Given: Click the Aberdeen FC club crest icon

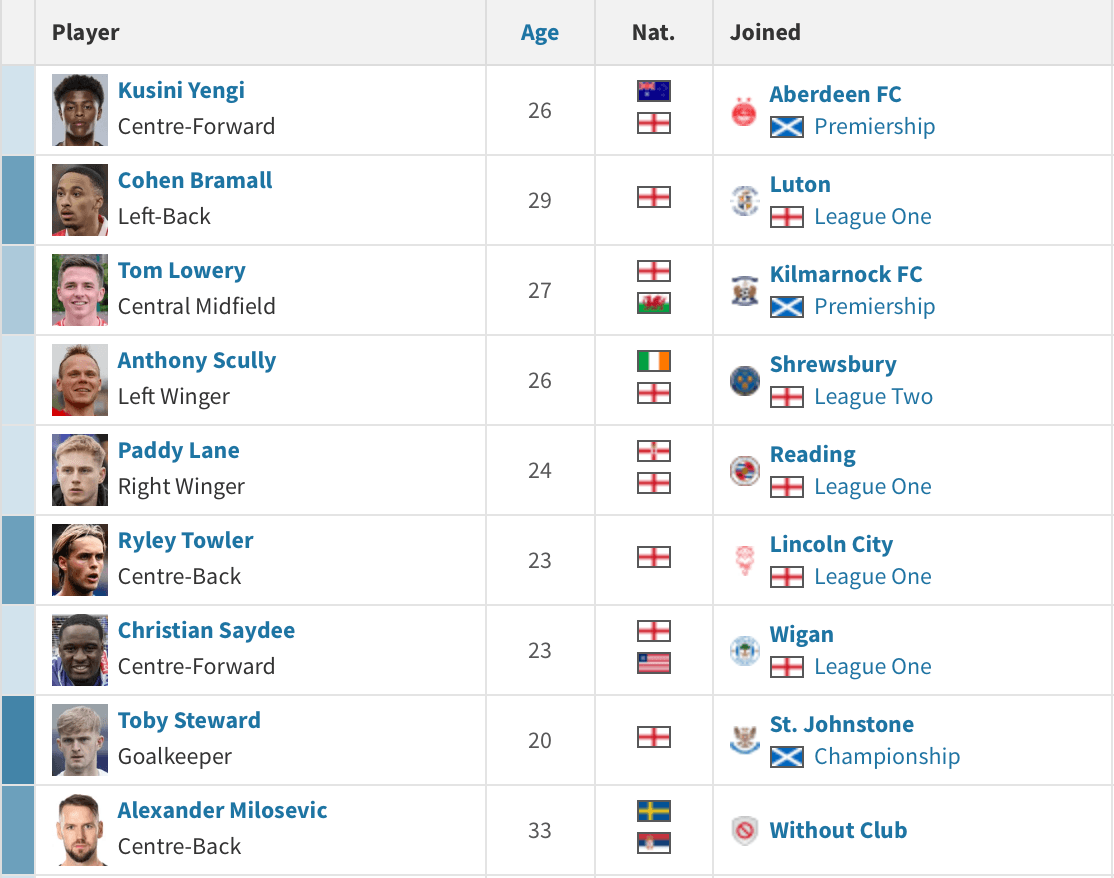Looking at the screenshot, I should click(744, 111).
